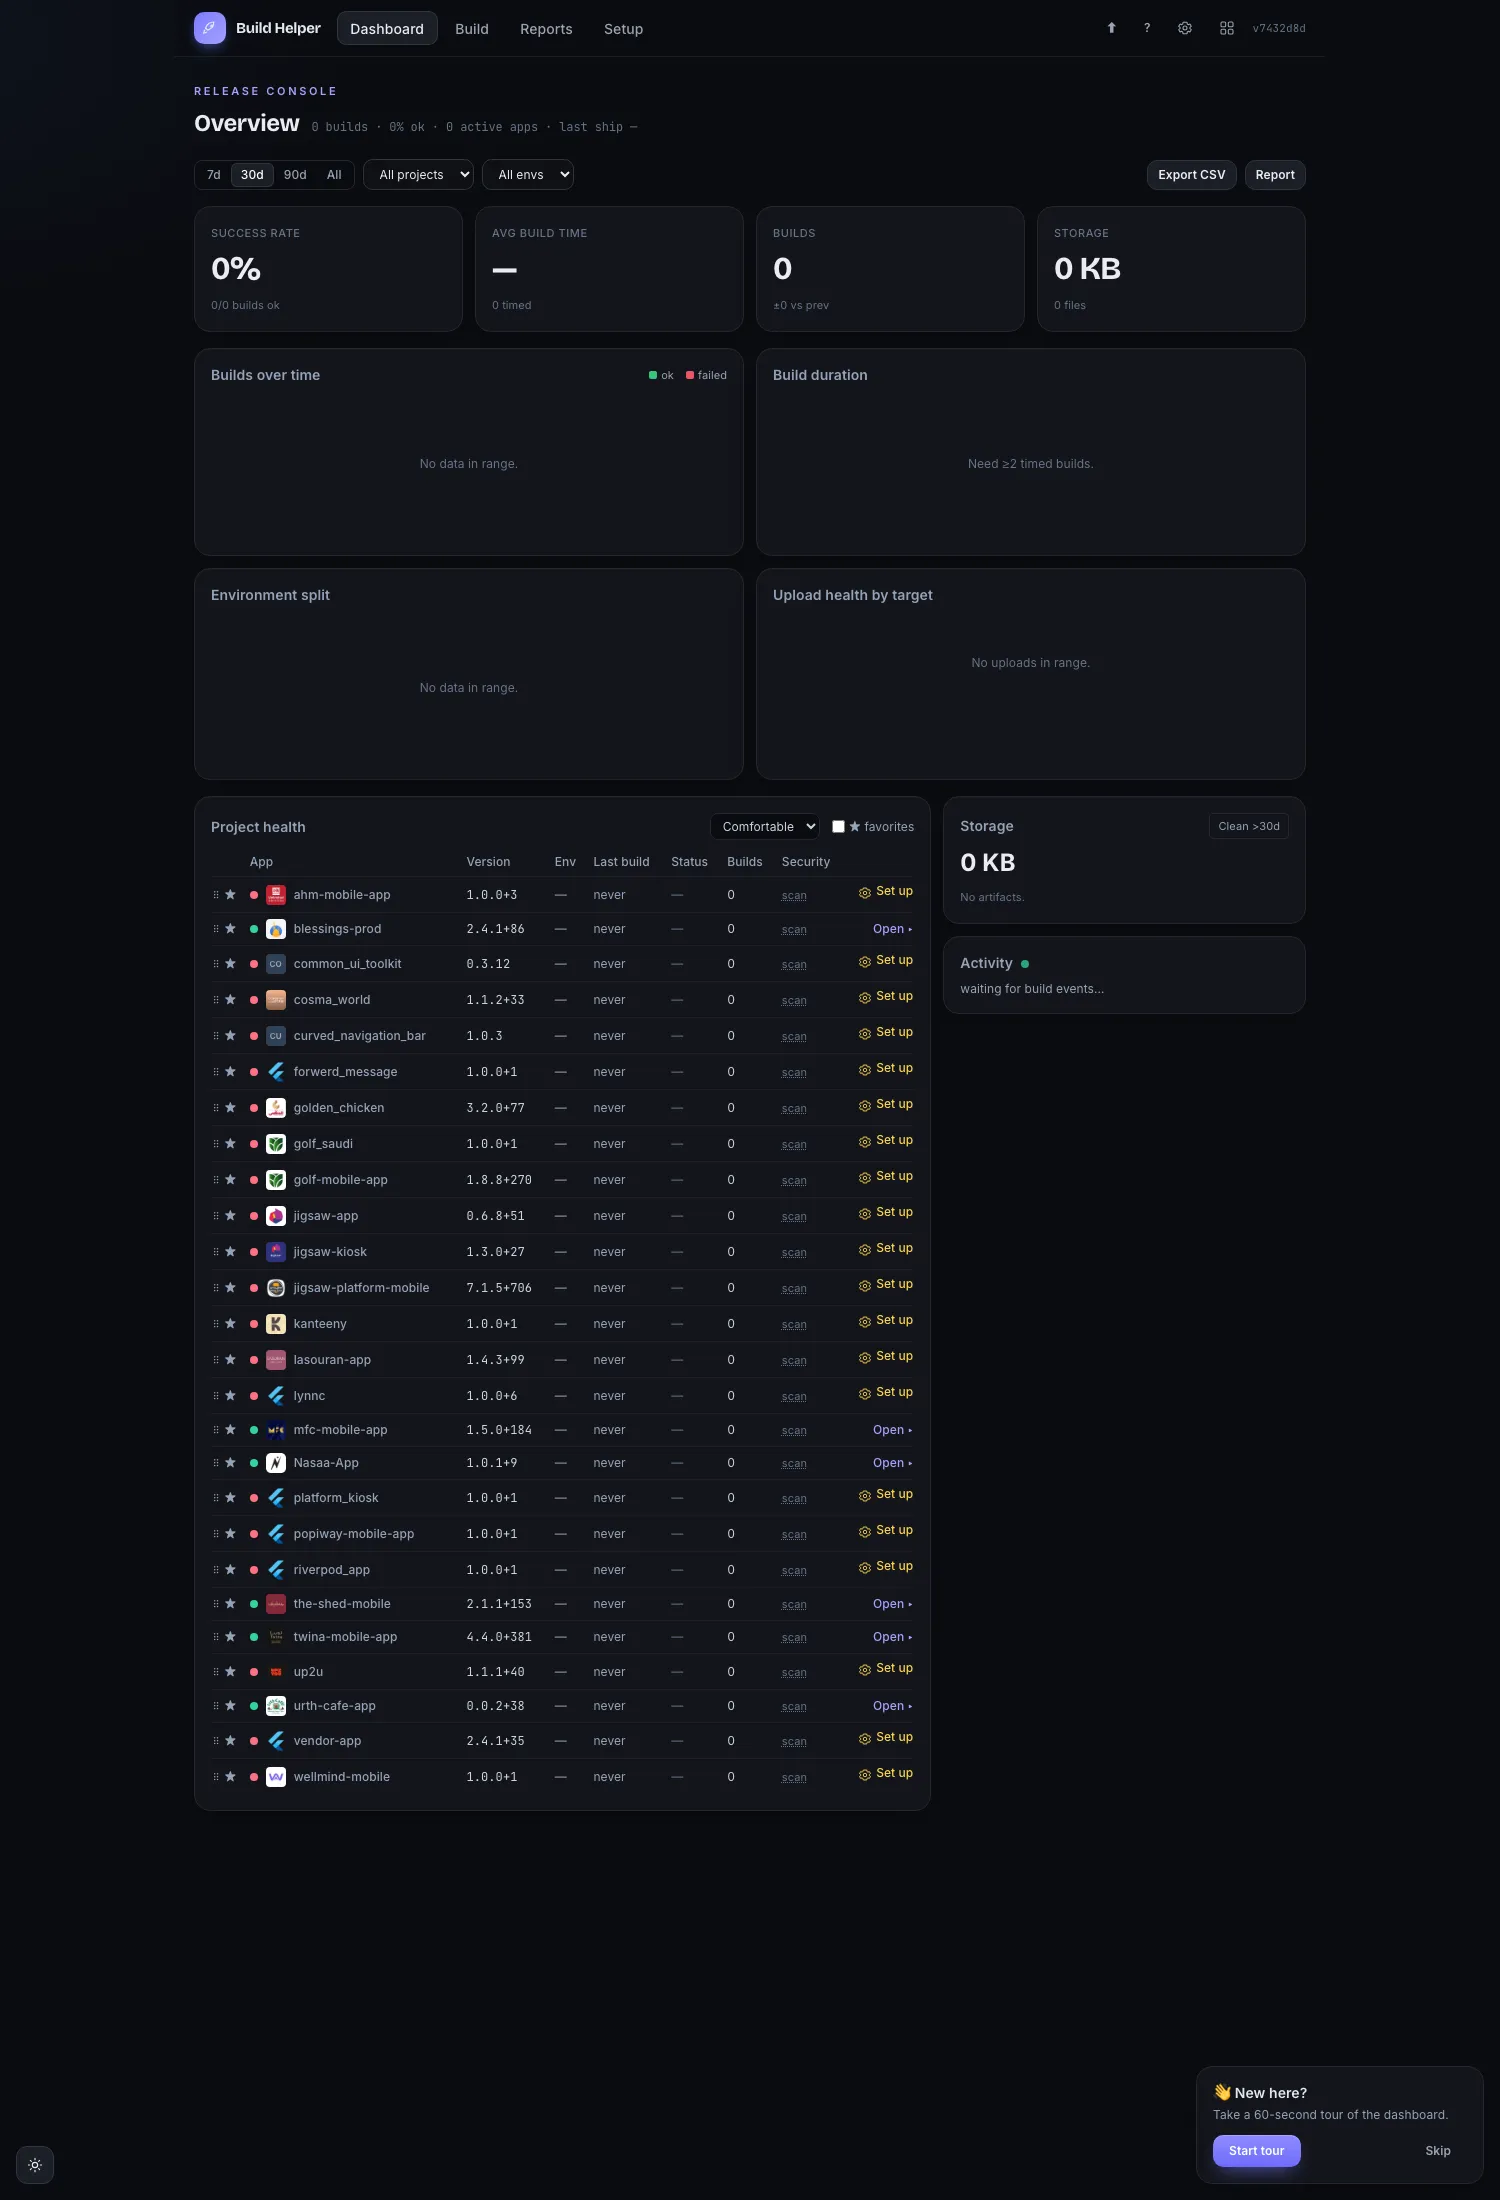Click Export CSV button
1500x2200 pixels.
1192,175
